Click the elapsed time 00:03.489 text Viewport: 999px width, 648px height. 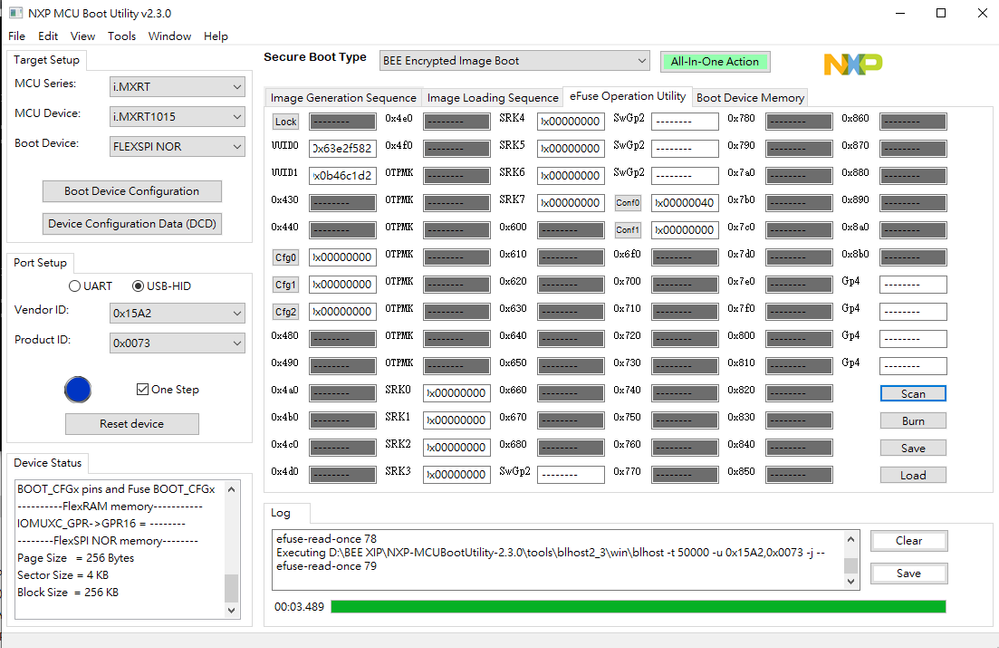(x=299, y=607)
